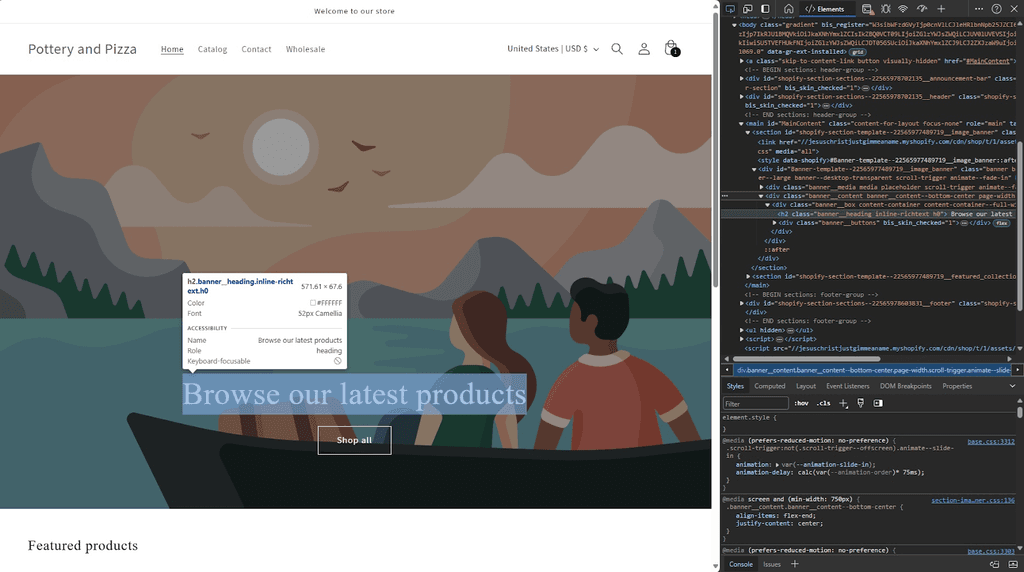1024x572 pixels.
Task: Click the Pottery and Pizza store title
Action: pos(82,49)
